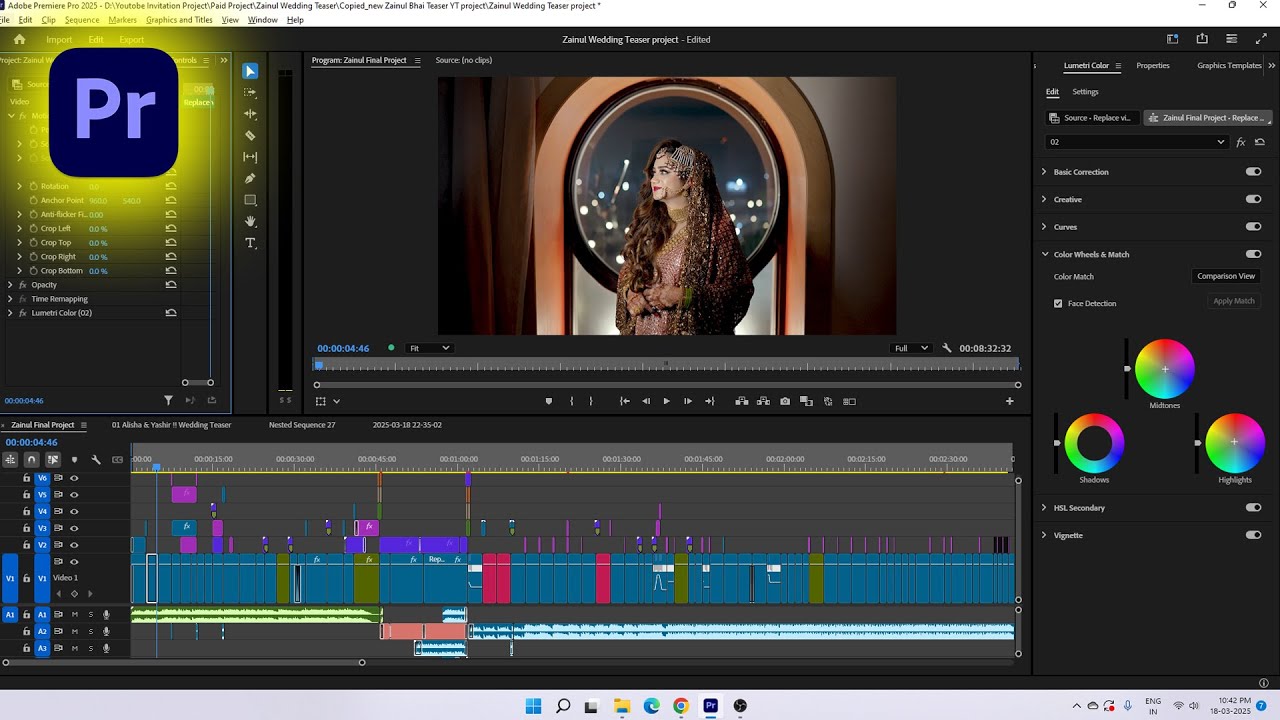
Task: Click Mark Out button in Program Monitor
Action: [x=591, y=401]
